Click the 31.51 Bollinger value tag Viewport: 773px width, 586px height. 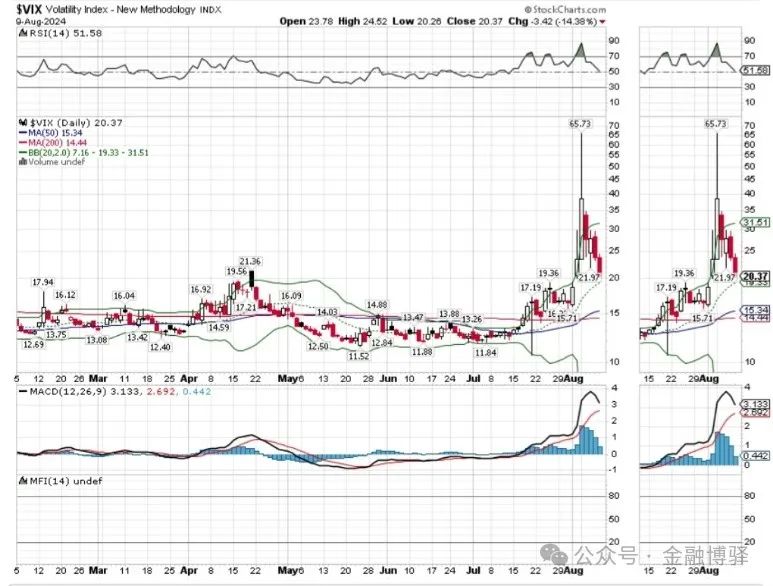point(756,222)
